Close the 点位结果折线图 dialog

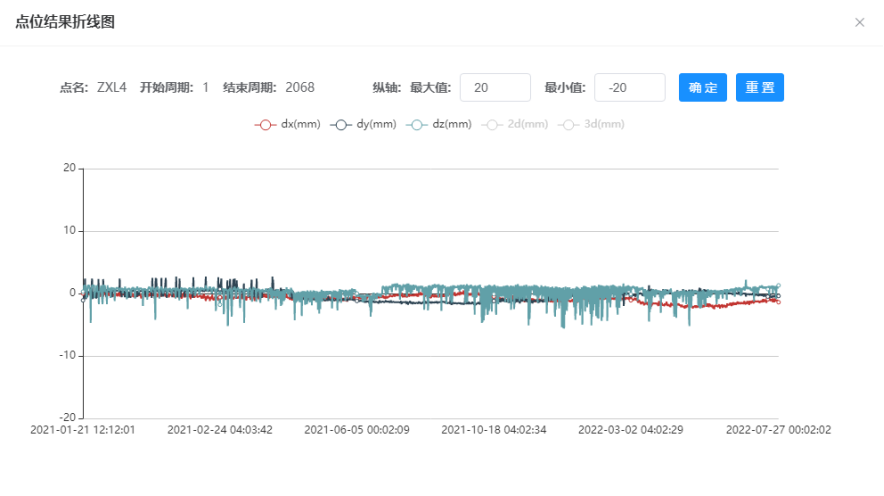click(x=859, y=23)
